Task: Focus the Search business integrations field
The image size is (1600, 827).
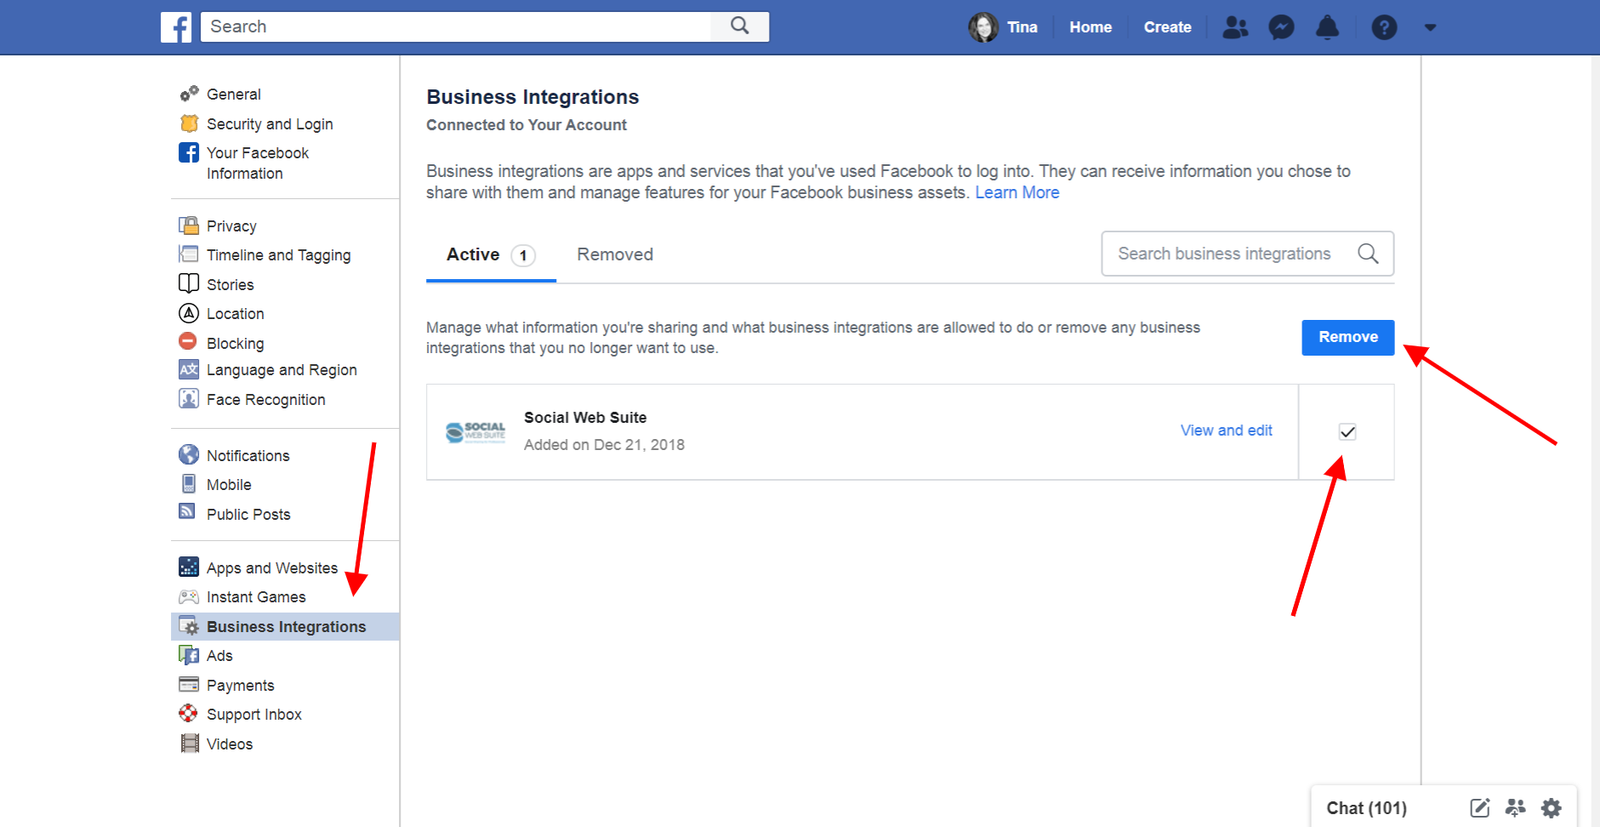Action: 1247,254
